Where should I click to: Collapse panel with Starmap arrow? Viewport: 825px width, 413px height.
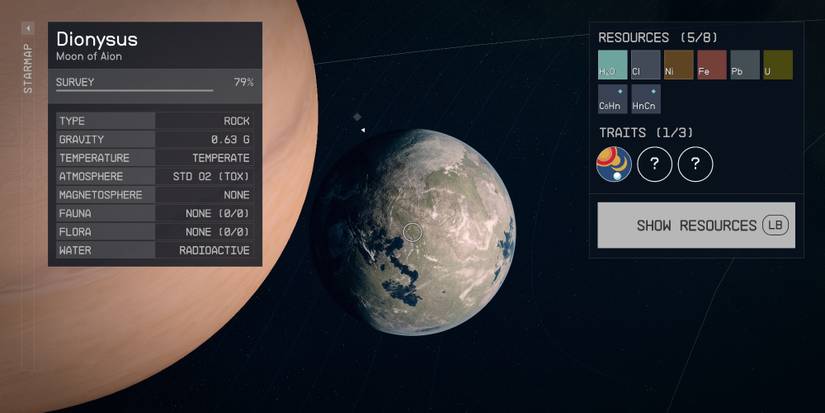(x=27, y=28)
